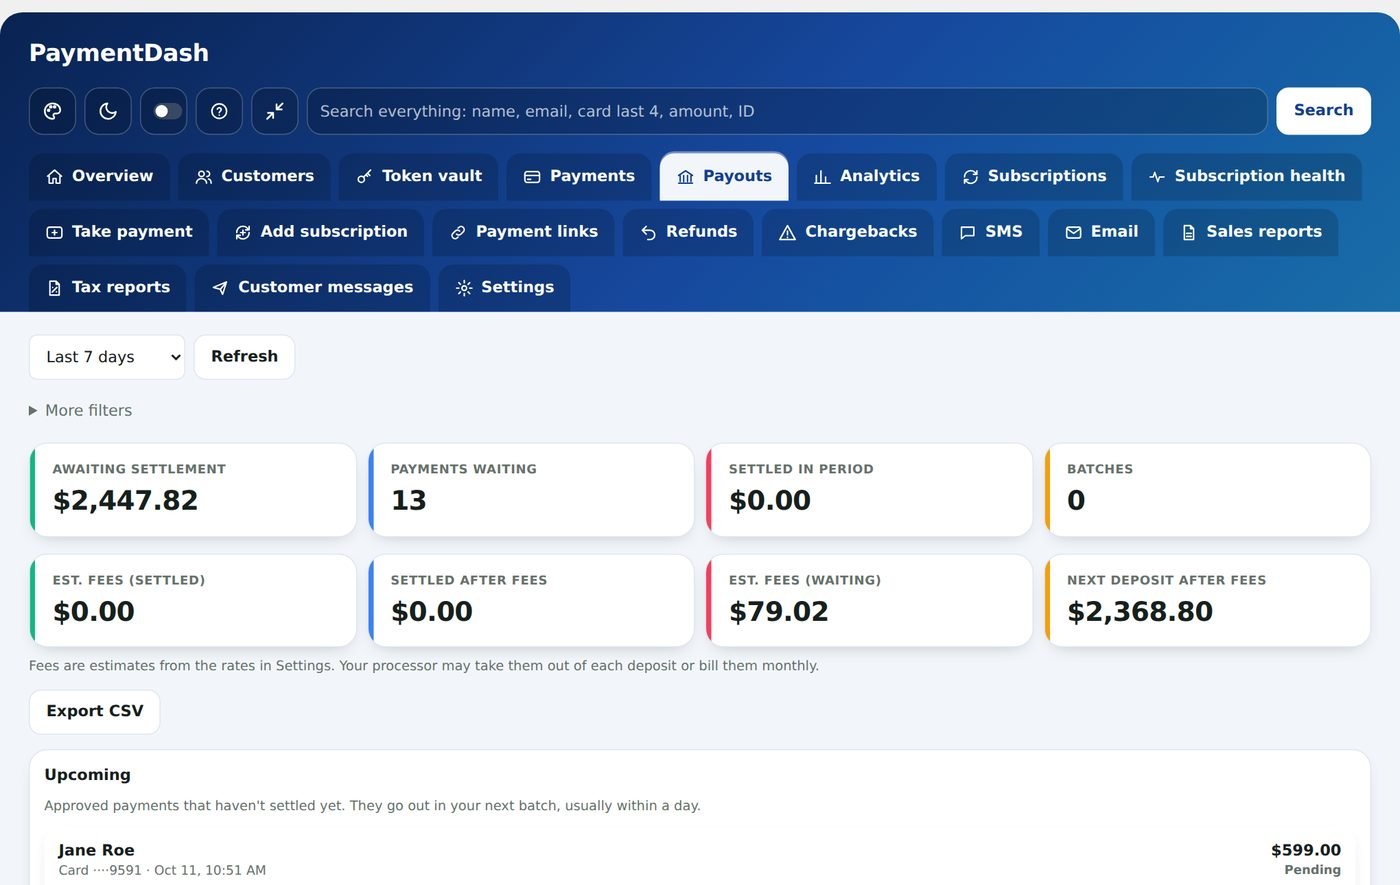Click the collapse/minimize arrows icon
This screenshot has width=1400, height=885.
[x=275, y=111]
